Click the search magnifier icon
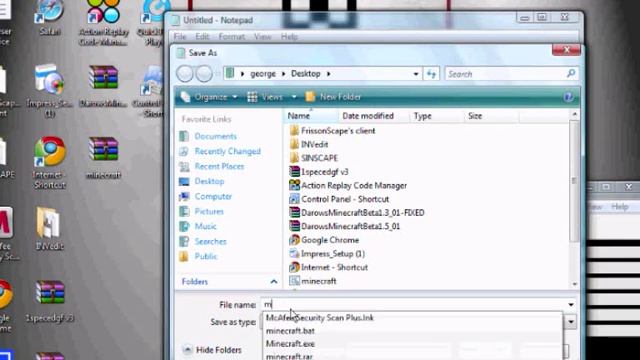This screenshot has height=360, width=640. (571, 73)
